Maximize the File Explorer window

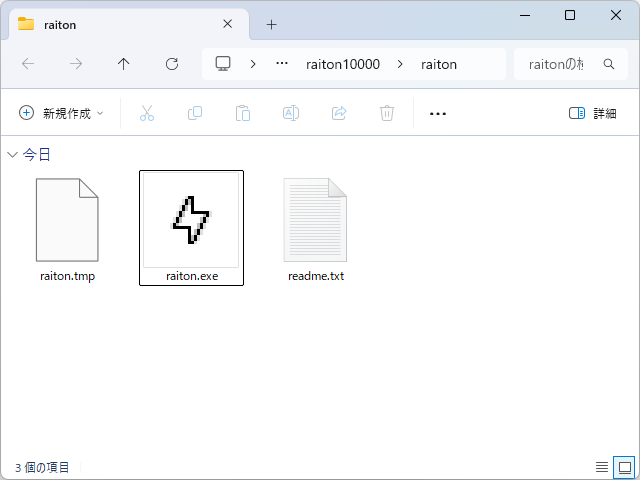click(570, 16)
